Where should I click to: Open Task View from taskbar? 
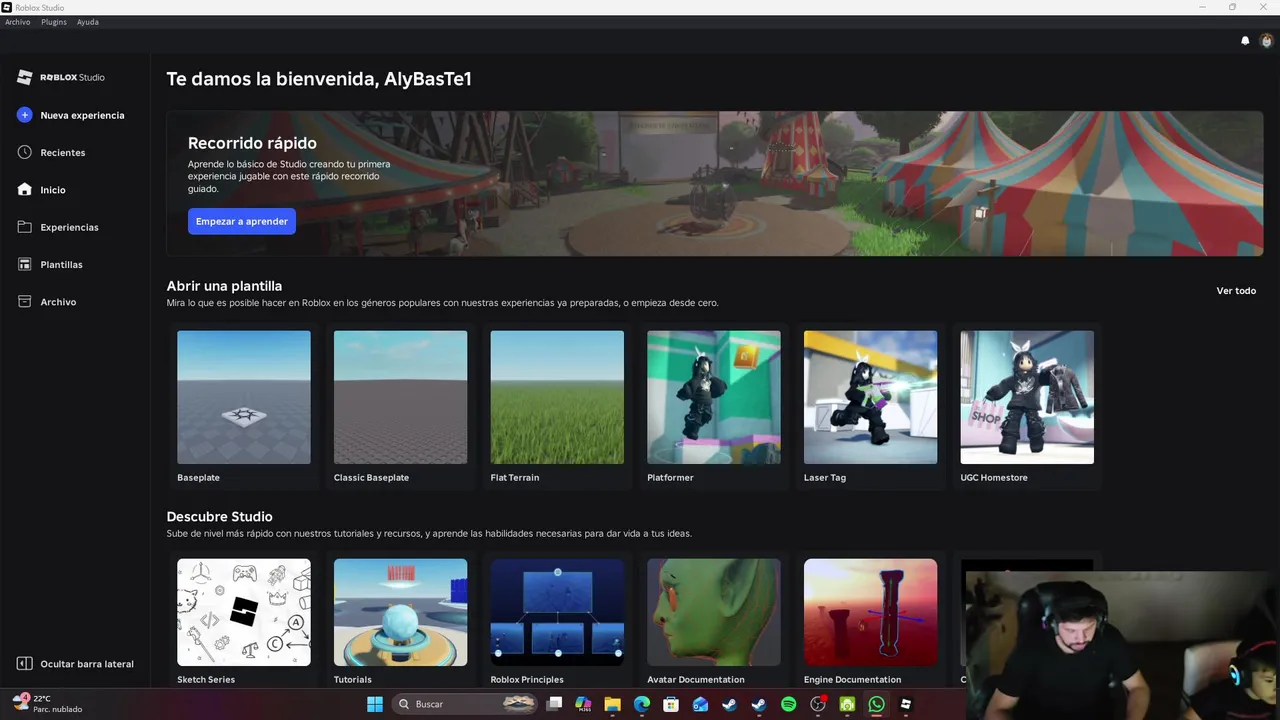(x=554, y=704)
